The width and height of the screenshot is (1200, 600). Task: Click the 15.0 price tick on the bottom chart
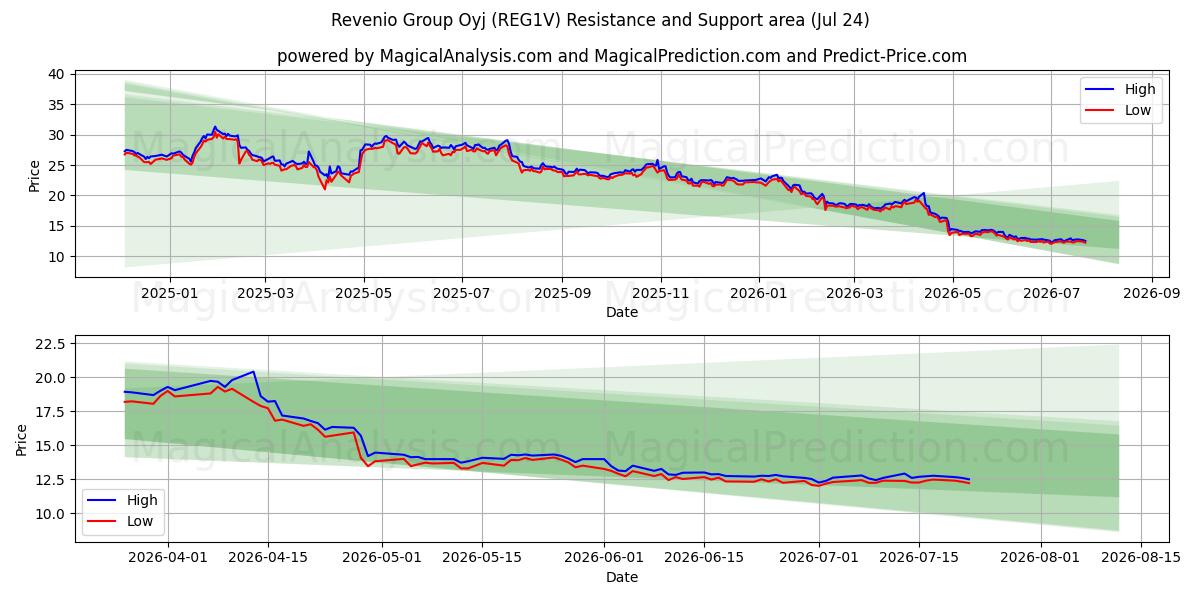click(x=50, y=446)
